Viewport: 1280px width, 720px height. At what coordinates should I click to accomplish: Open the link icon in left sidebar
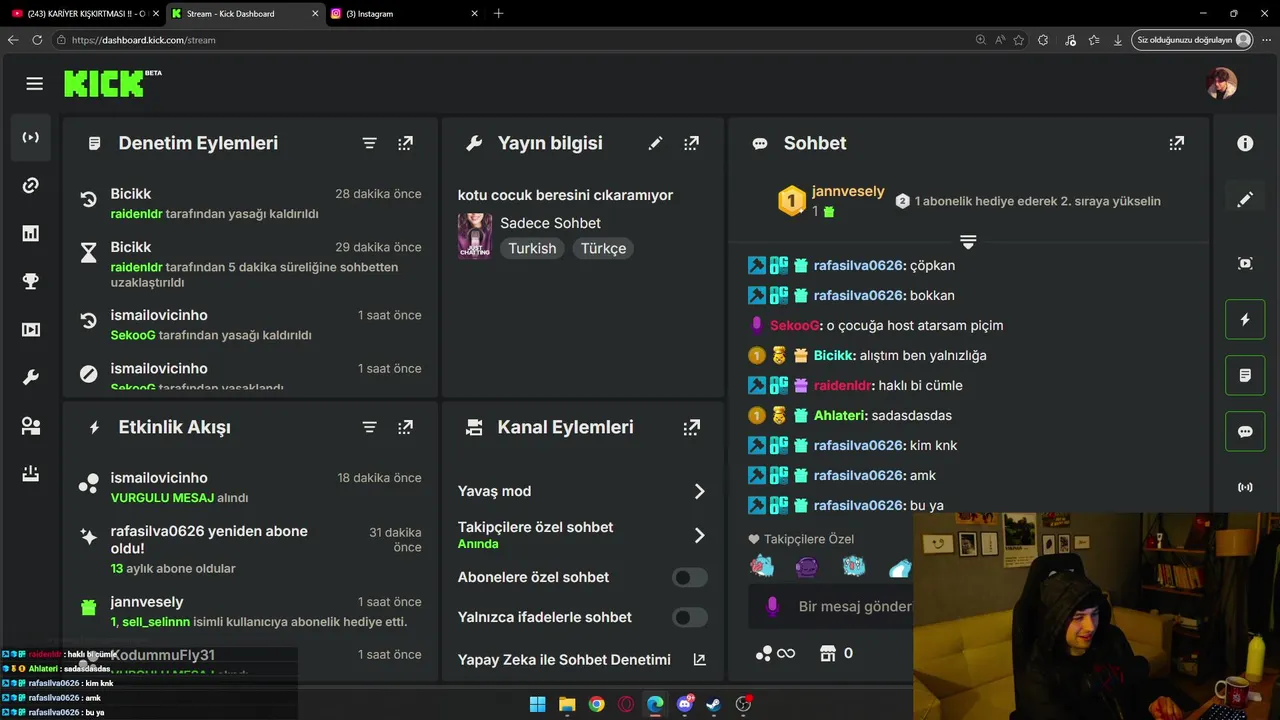click(x=31, y=185)
